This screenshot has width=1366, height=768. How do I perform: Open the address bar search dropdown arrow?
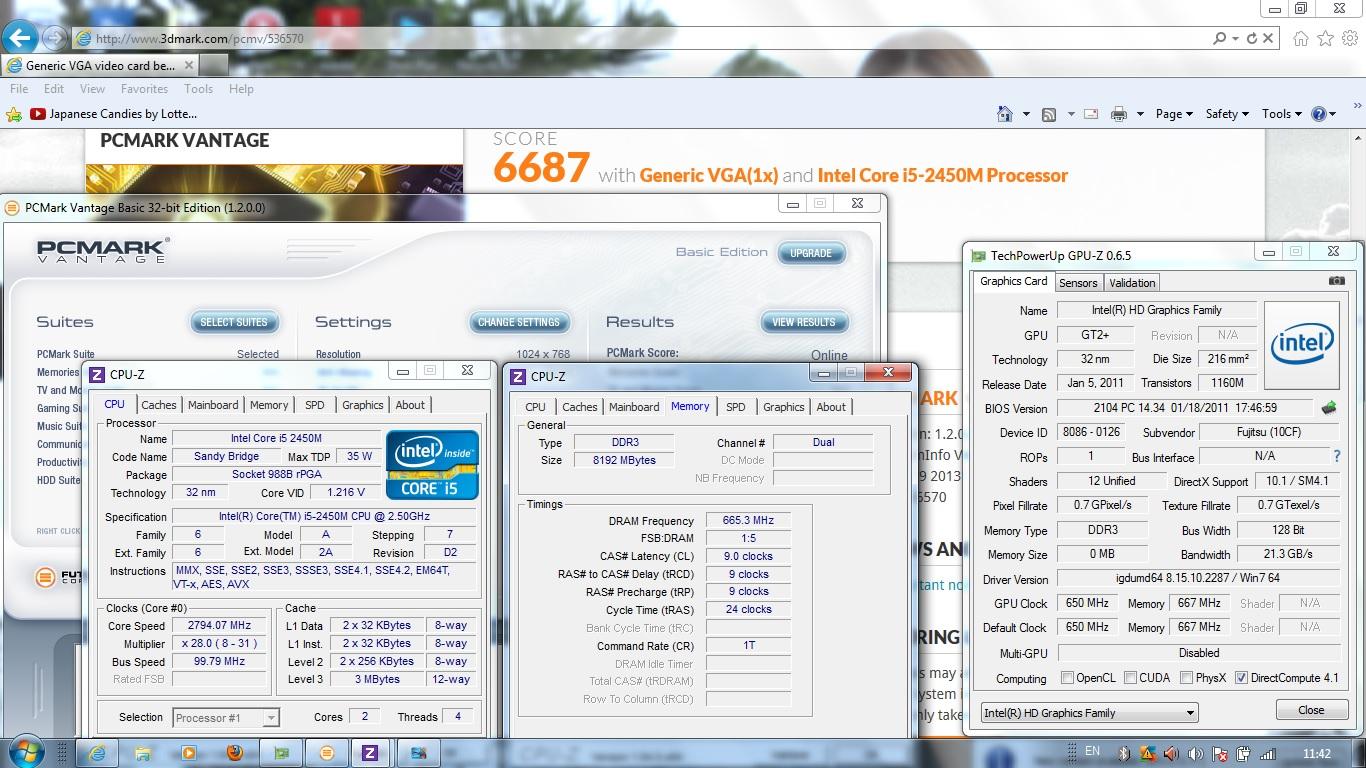click(x=1236, y=38)
